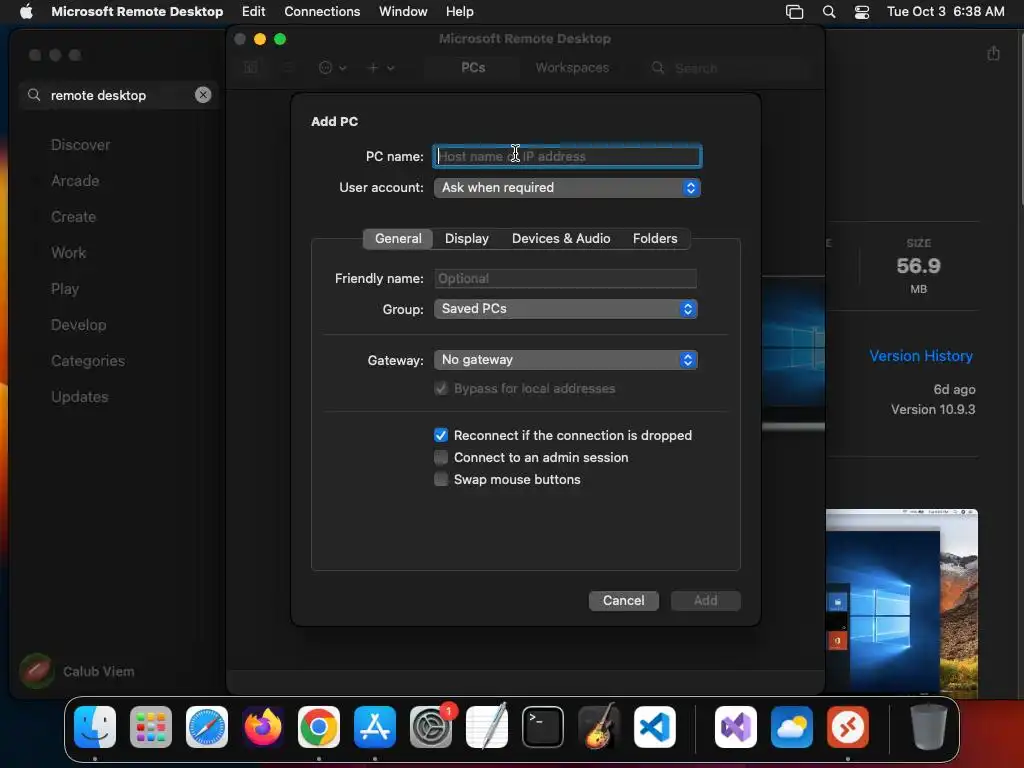The image size is (1024, 768).
Task: Open Control Center in menu bar
Action: pos(862,12)
